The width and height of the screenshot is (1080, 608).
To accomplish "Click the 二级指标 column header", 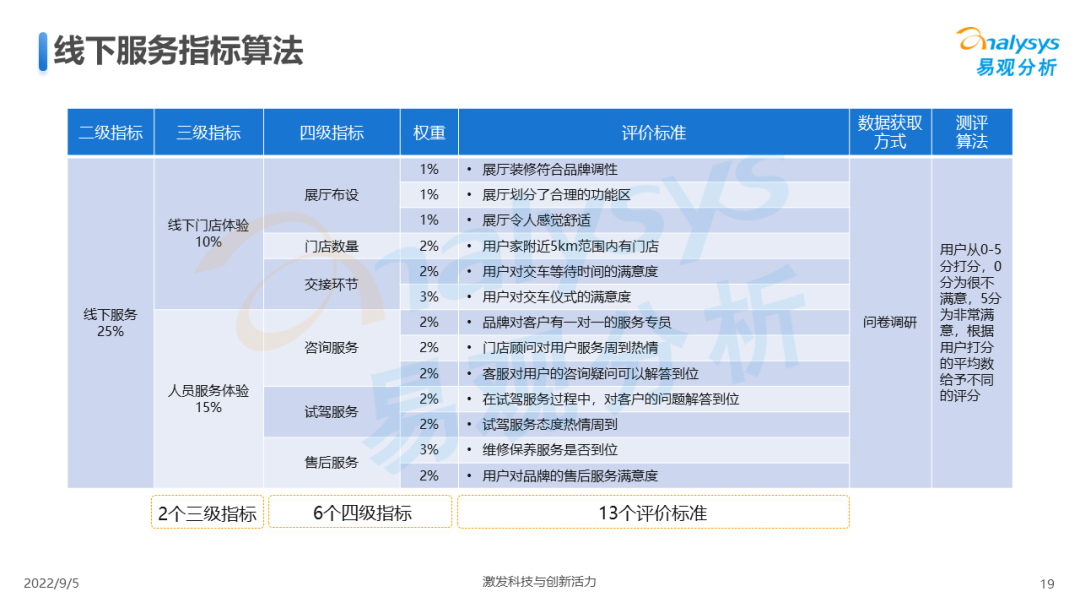I will (110, 133).
